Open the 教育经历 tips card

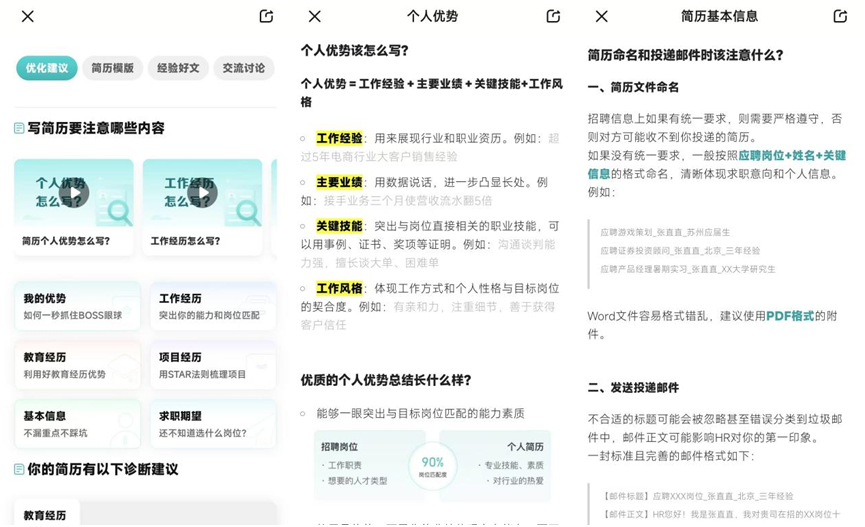[x=77, y=365]
